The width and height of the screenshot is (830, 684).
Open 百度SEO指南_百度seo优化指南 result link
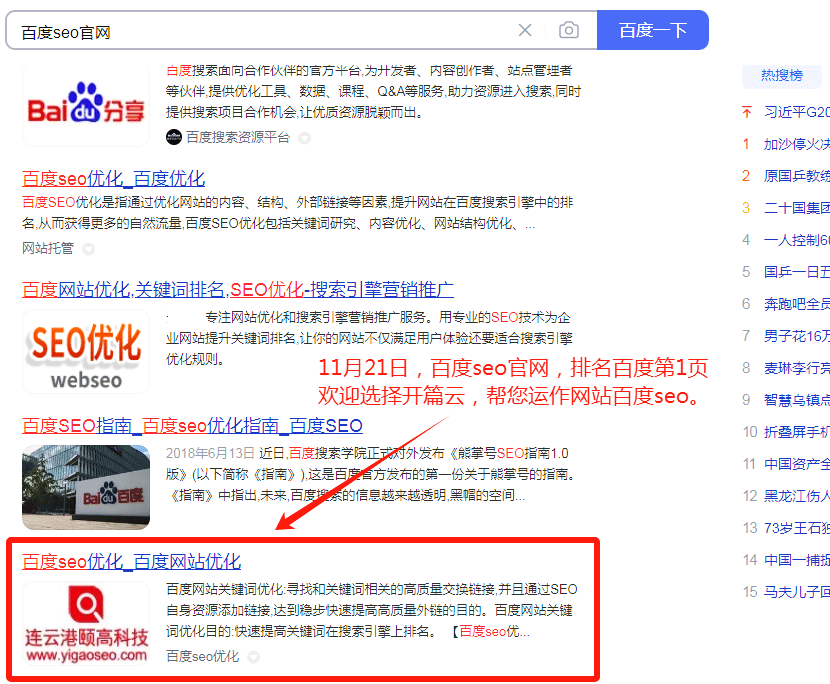(x=192, y=426)
